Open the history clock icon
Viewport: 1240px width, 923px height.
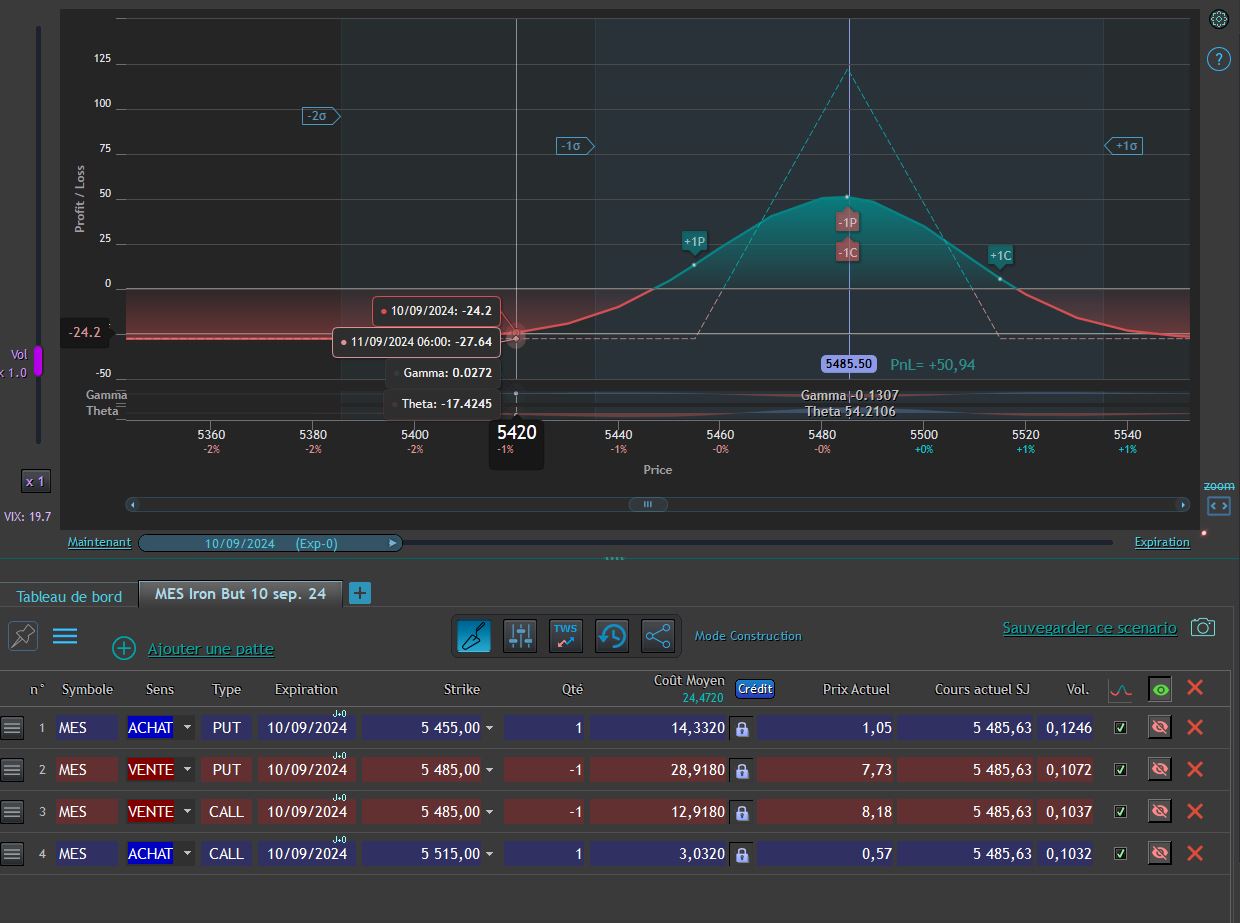coord(612,635)
